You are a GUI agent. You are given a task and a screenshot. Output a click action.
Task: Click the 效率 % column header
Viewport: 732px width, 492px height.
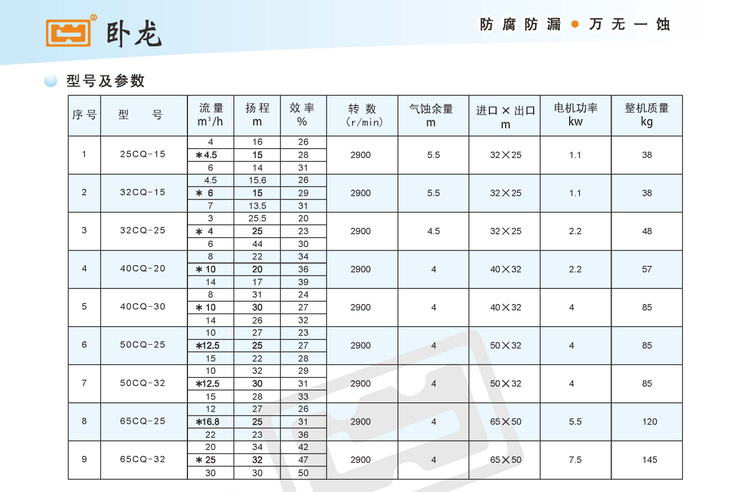[x=302, y=115]
